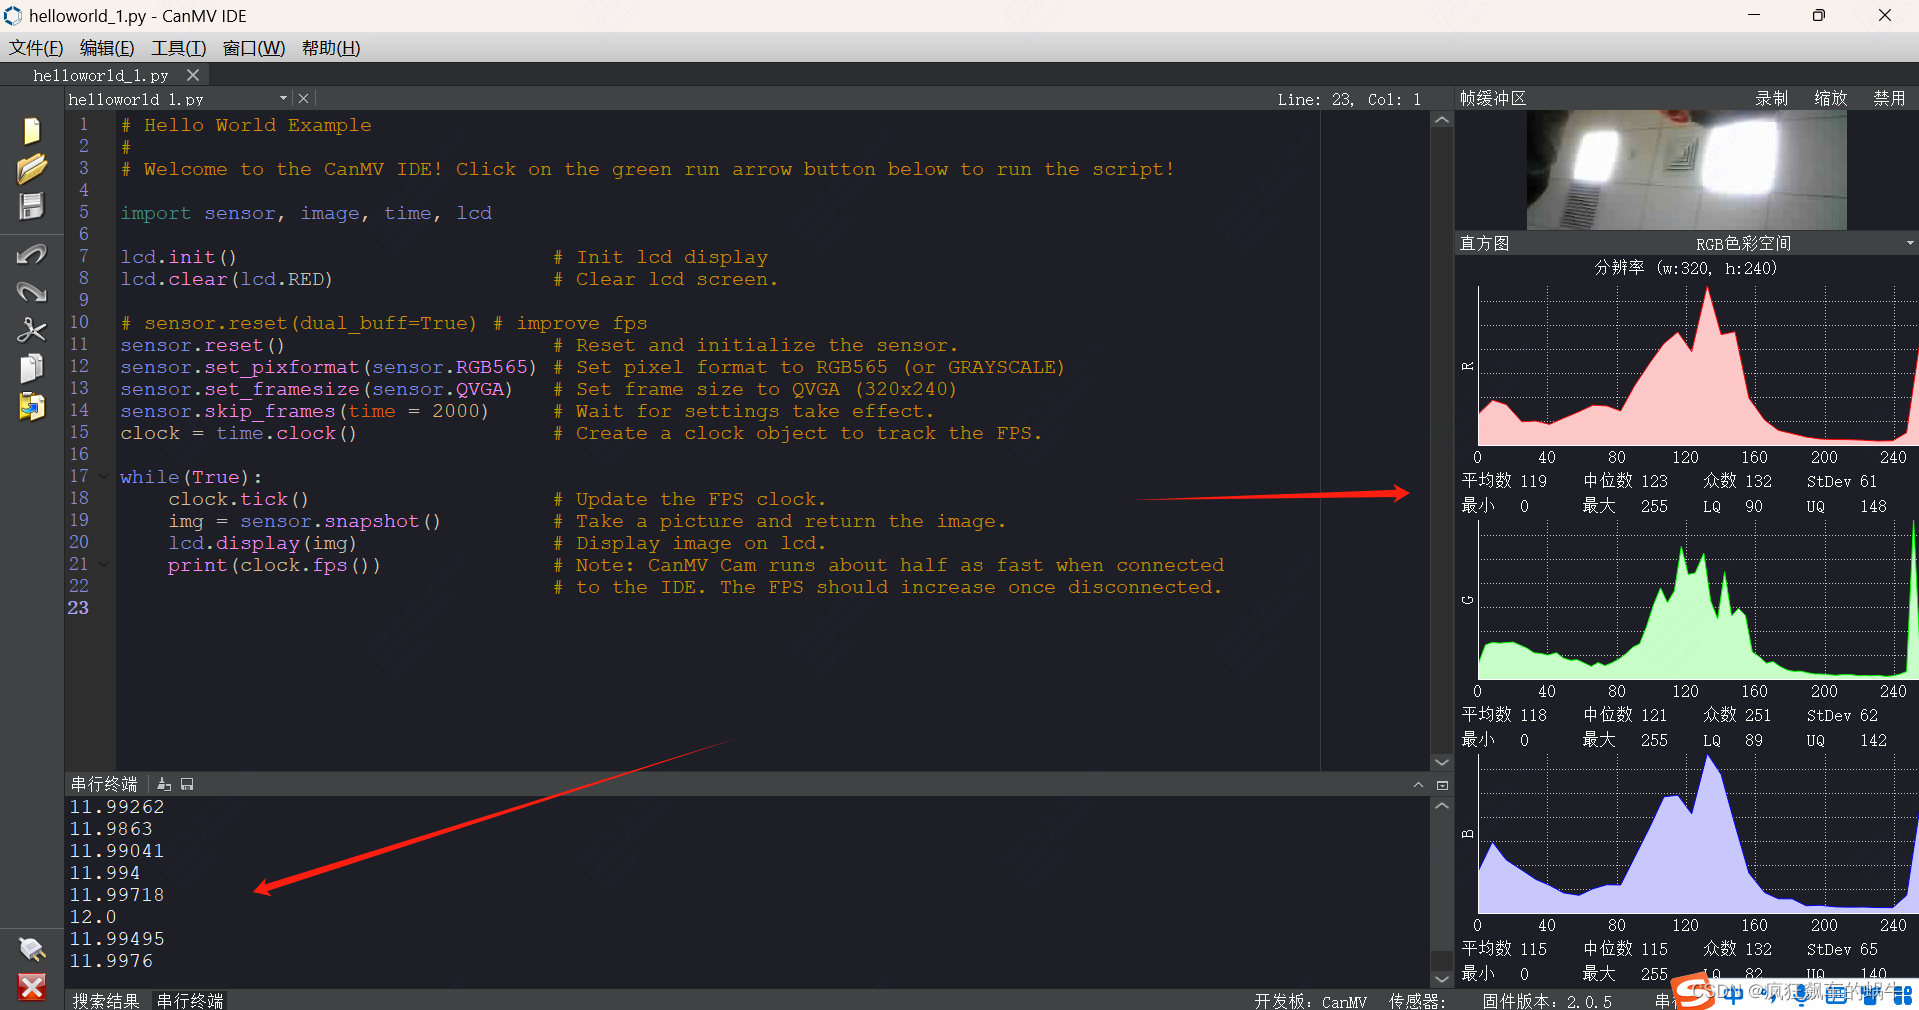Image resolution: width=1919 pixels, height=1010 pixels.
Task: Click the Redo arrow icon
Action: click(x=31, y=292)
